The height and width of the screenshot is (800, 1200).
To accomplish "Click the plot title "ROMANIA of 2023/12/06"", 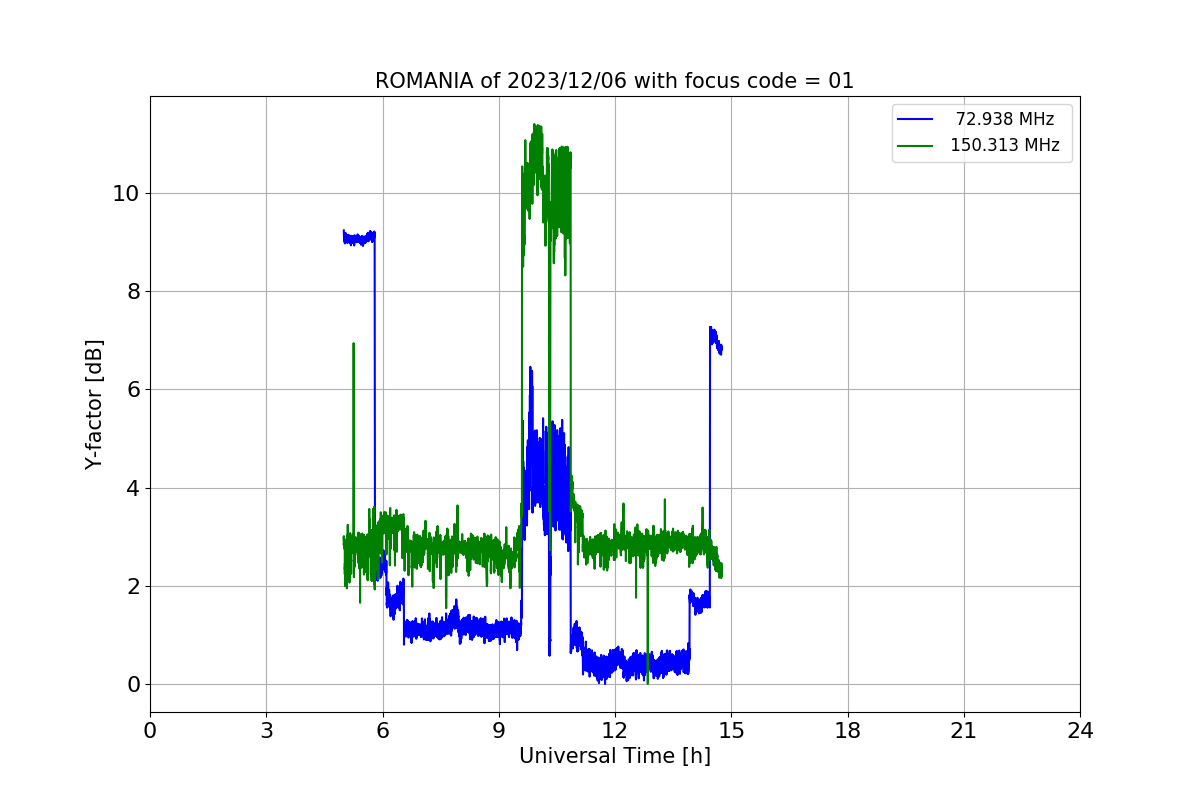I will pyautogui.click(x=614, y=81).
